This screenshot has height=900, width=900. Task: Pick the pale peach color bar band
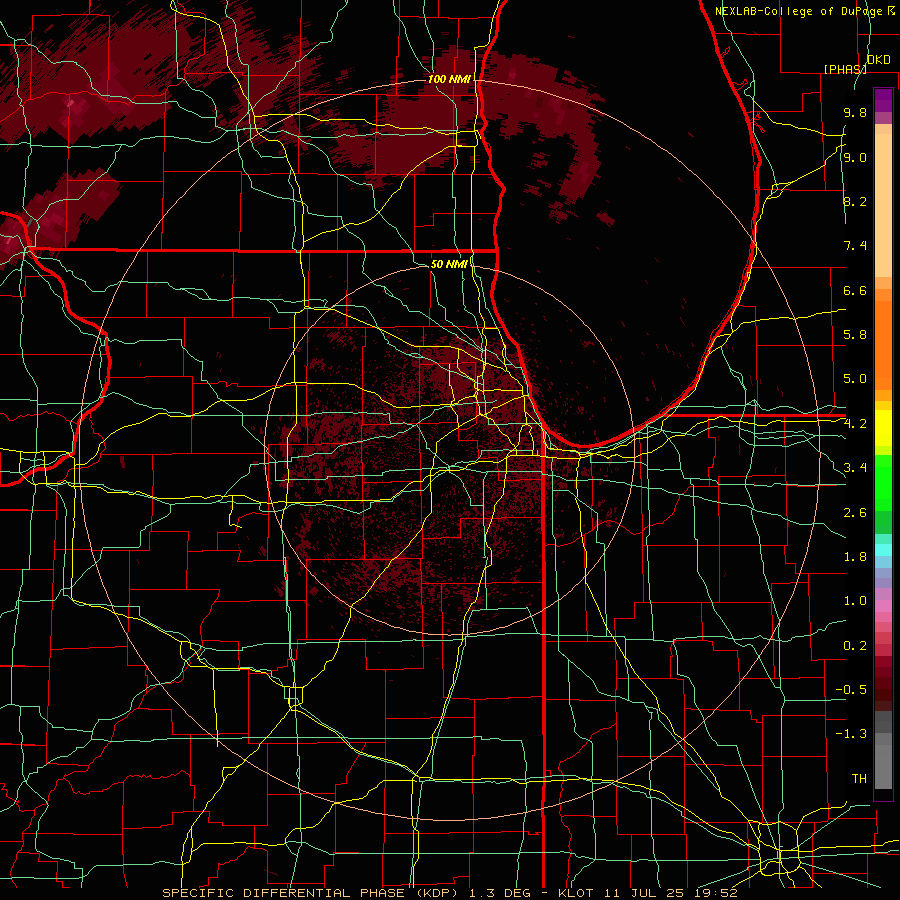point(883,207)
